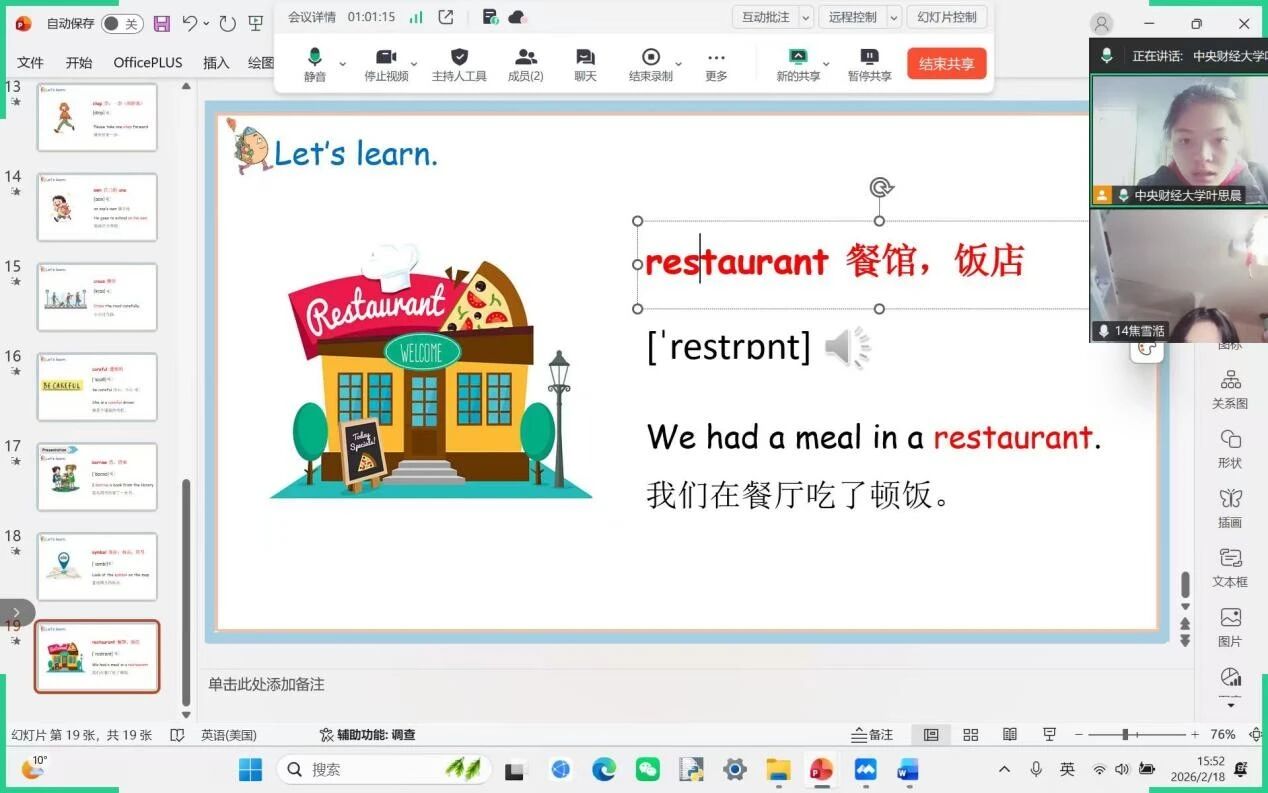Click the 互动批注 button

766,17
